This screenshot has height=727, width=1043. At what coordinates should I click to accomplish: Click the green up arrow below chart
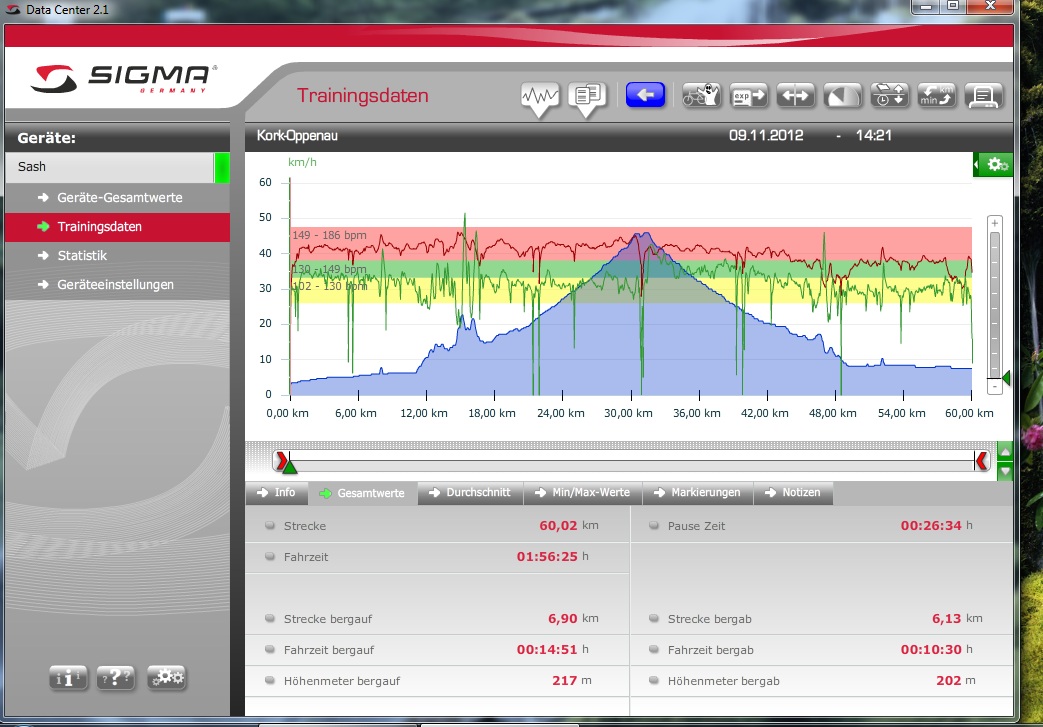pos(1006,451)
